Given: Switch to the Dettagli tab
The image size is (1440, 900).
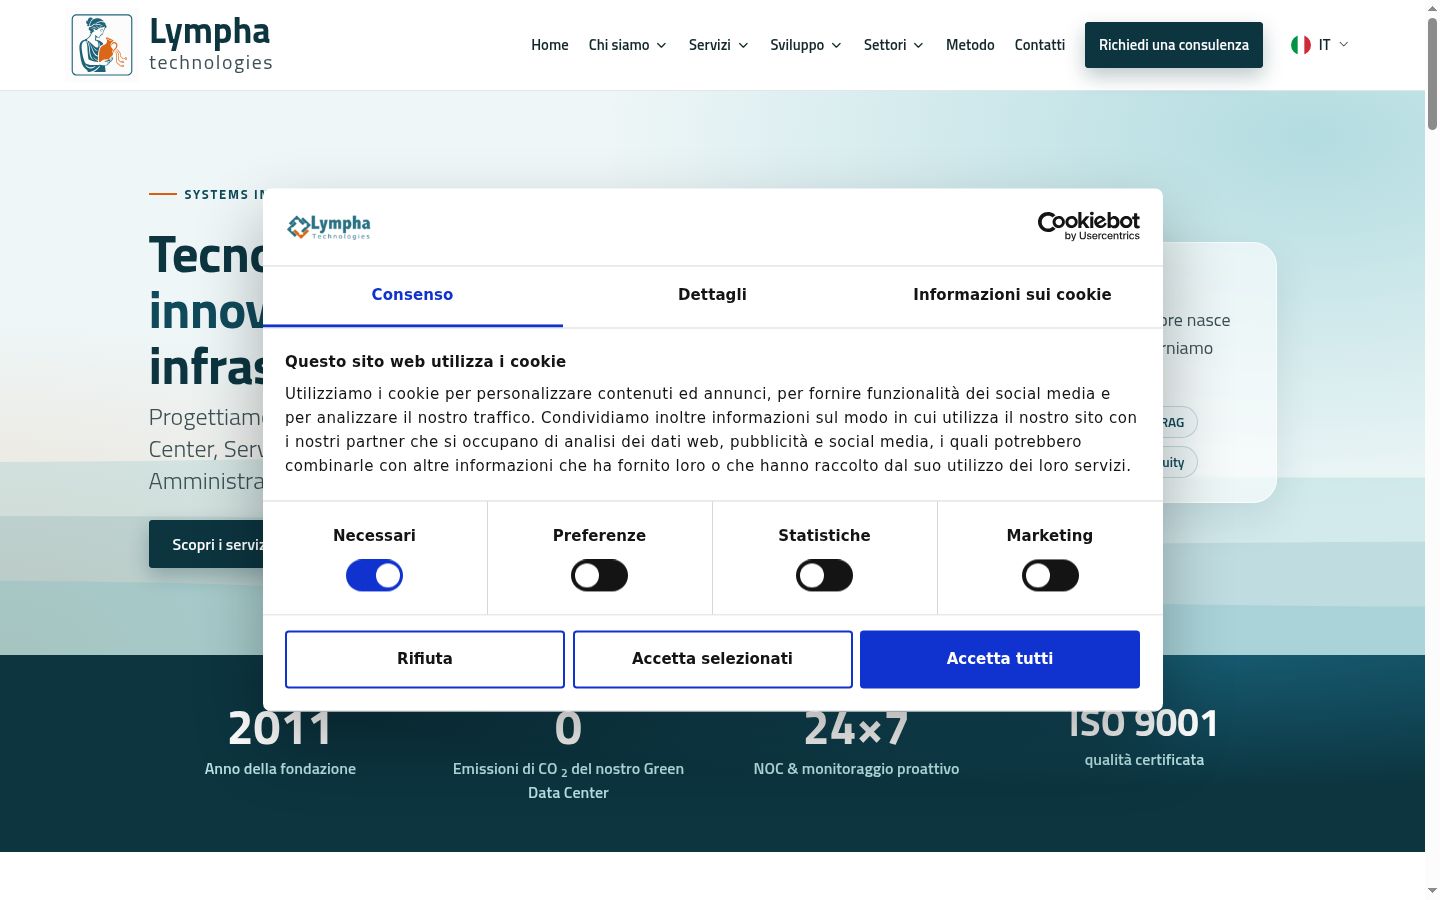Looking at the screenshot, I should [712, 295].
